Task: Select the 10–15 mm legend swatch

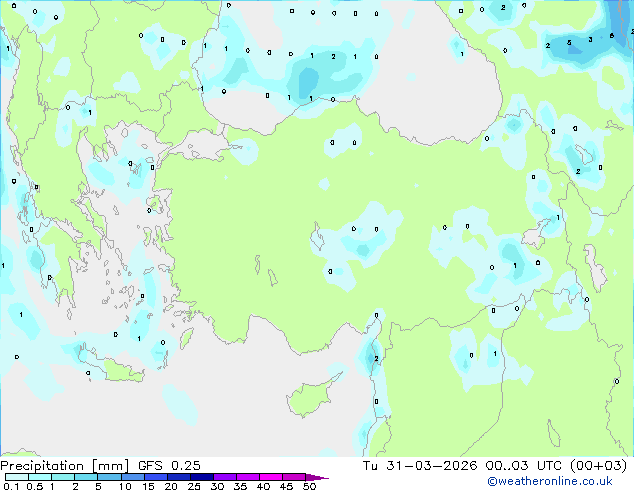Action: (x=133, y=477)
